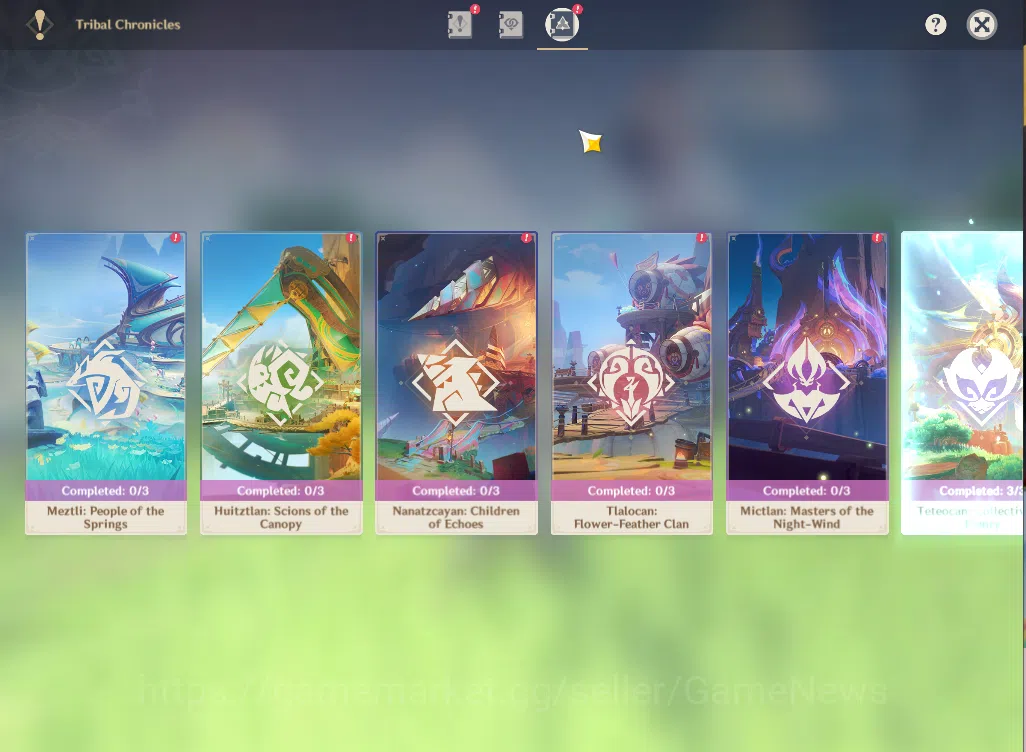Image resolution: width=1026 pixels, height=752 pixels.
Task: Open the help question mark icon
Action: pyautogui.click(x=936, y=25)
